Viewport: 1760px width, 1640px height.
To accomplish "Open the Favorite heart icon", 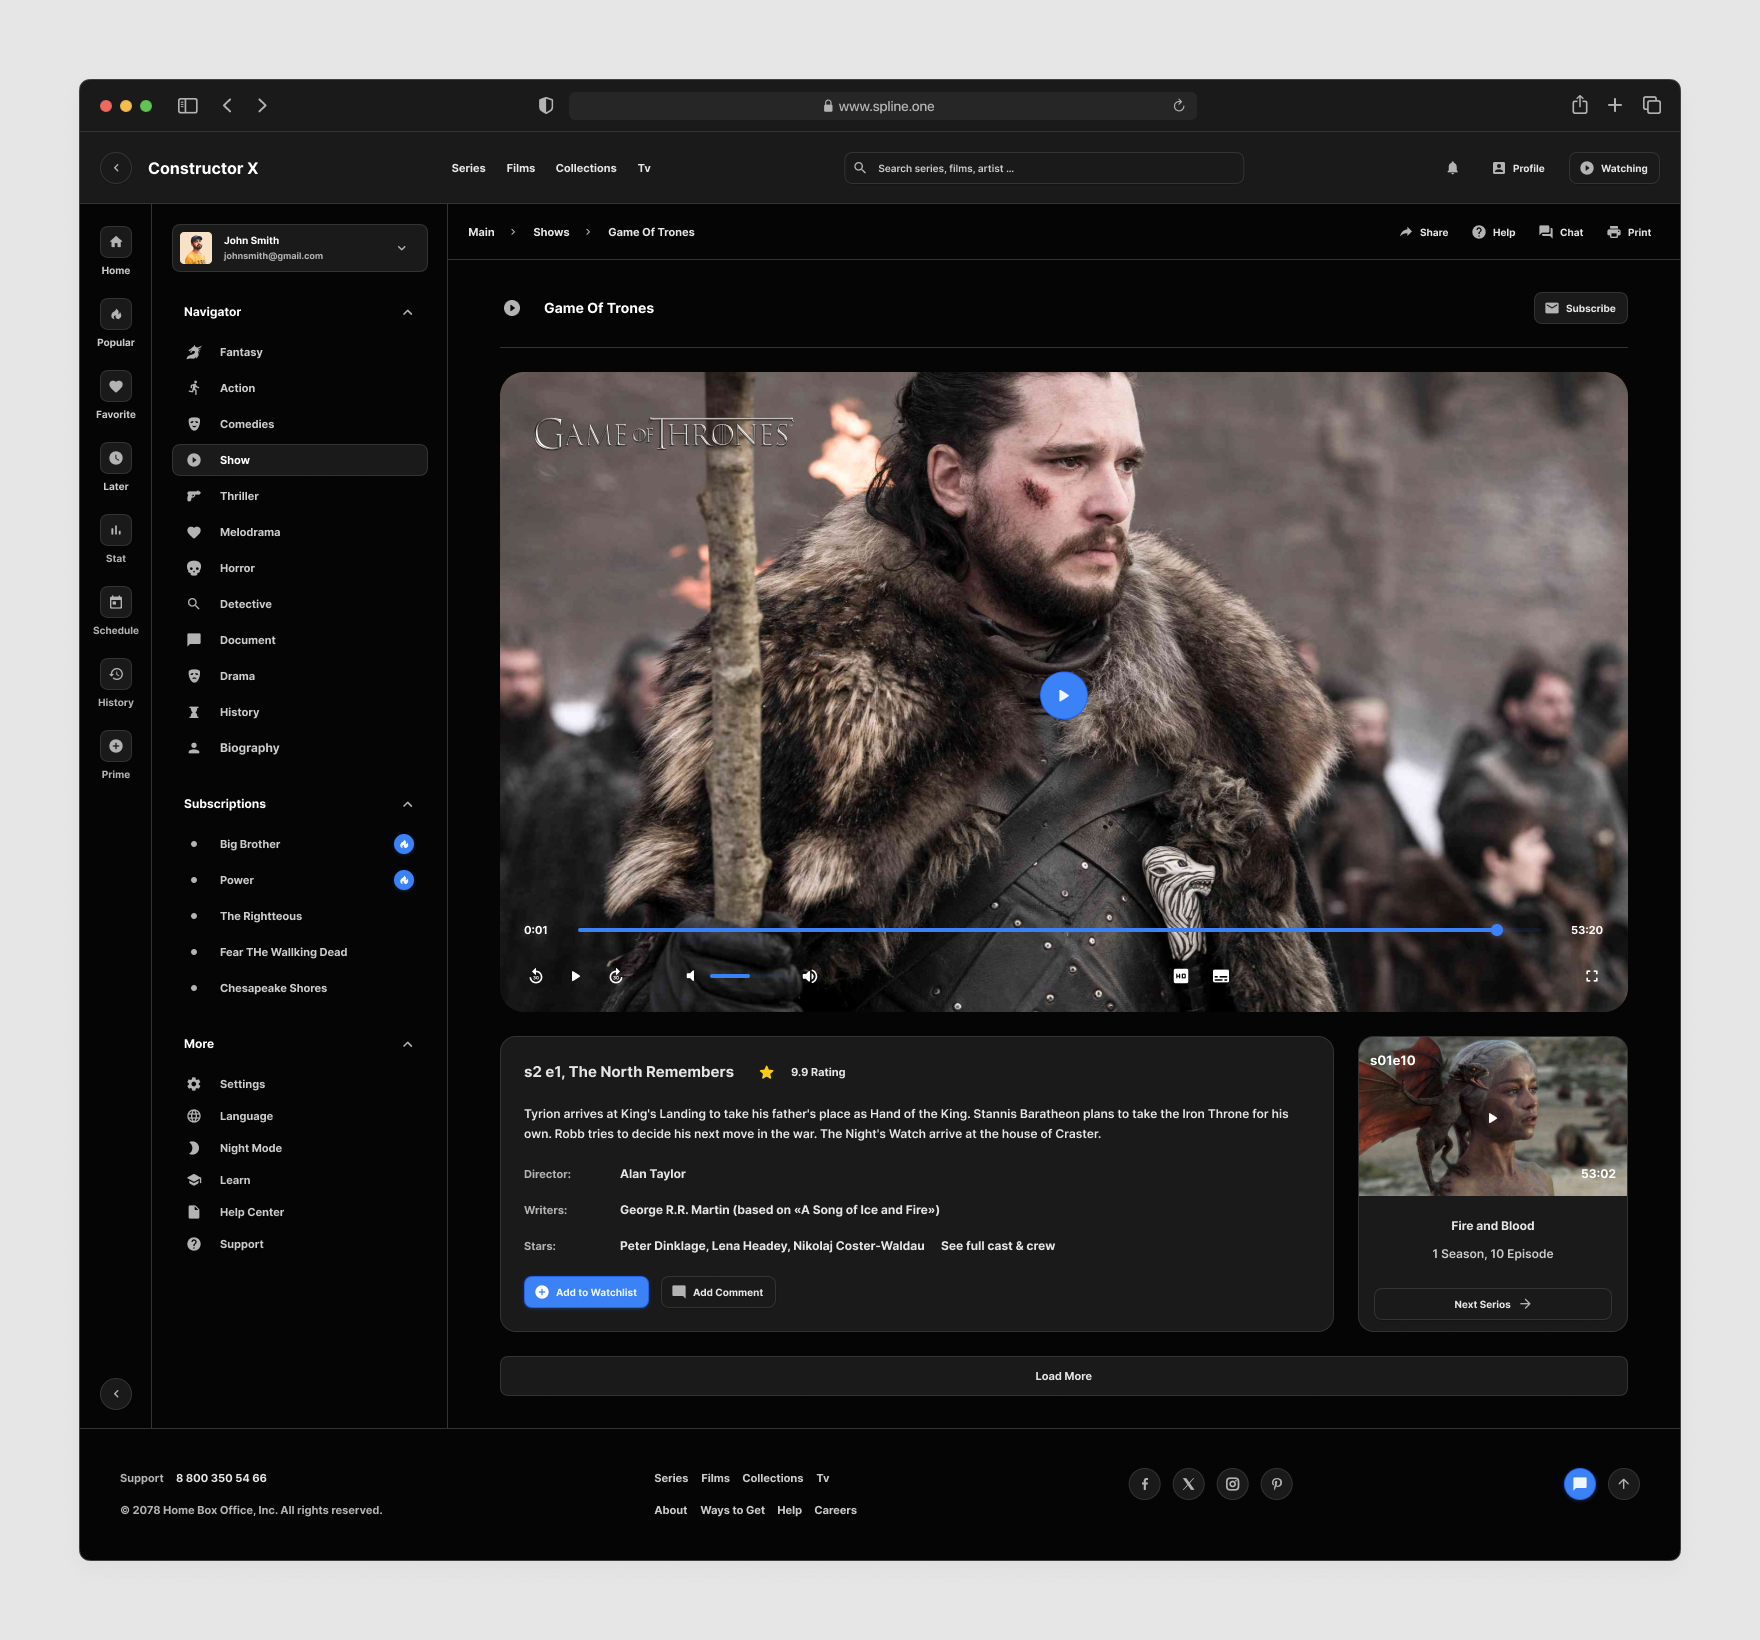I will [x=116, y=386].
